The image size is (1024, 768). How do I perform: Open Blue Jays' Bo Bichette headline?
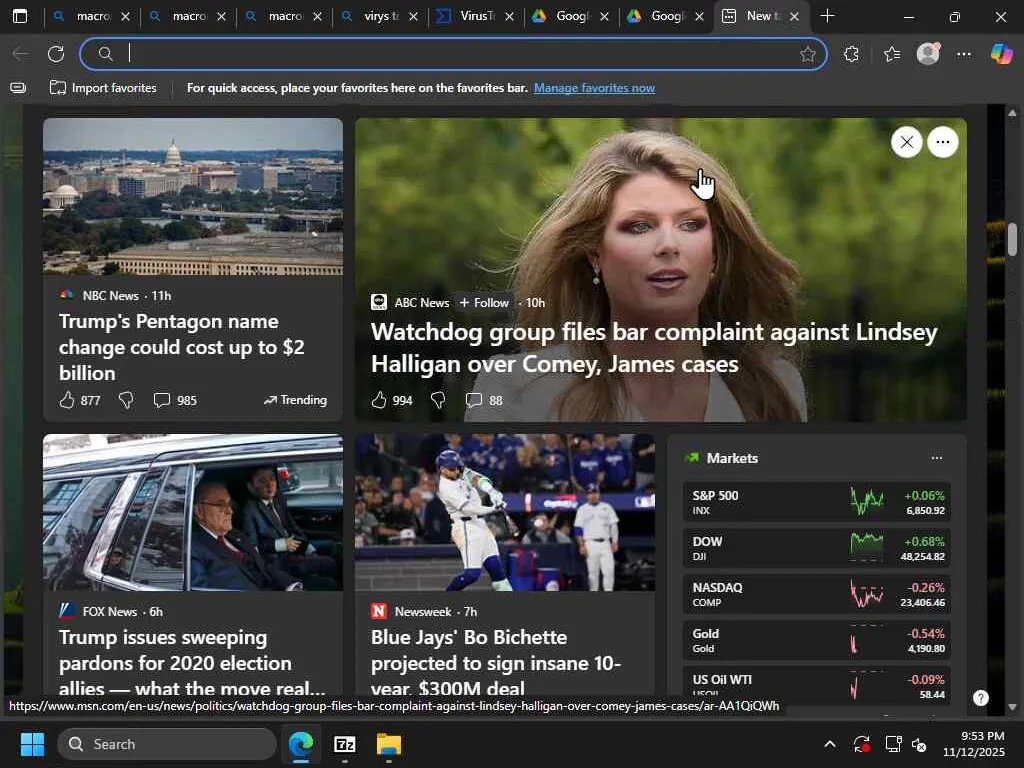click(x=496, y=662)
